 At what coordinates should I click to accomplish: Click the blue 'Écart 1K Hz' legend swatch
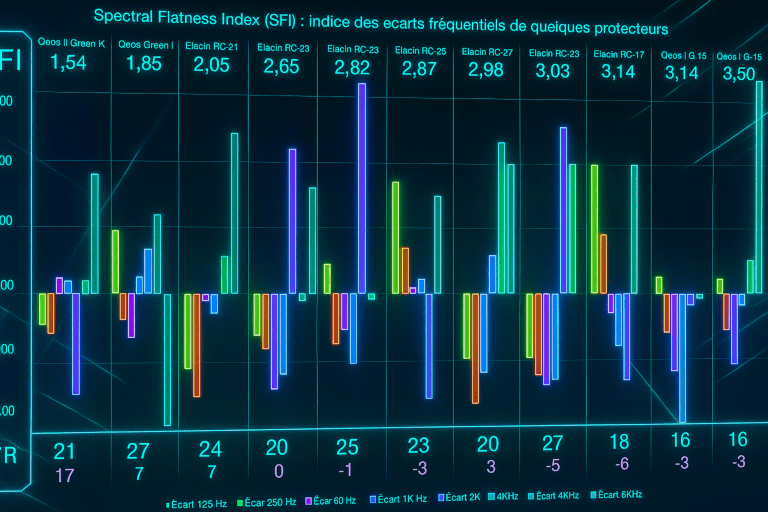(x=373, y=499)
